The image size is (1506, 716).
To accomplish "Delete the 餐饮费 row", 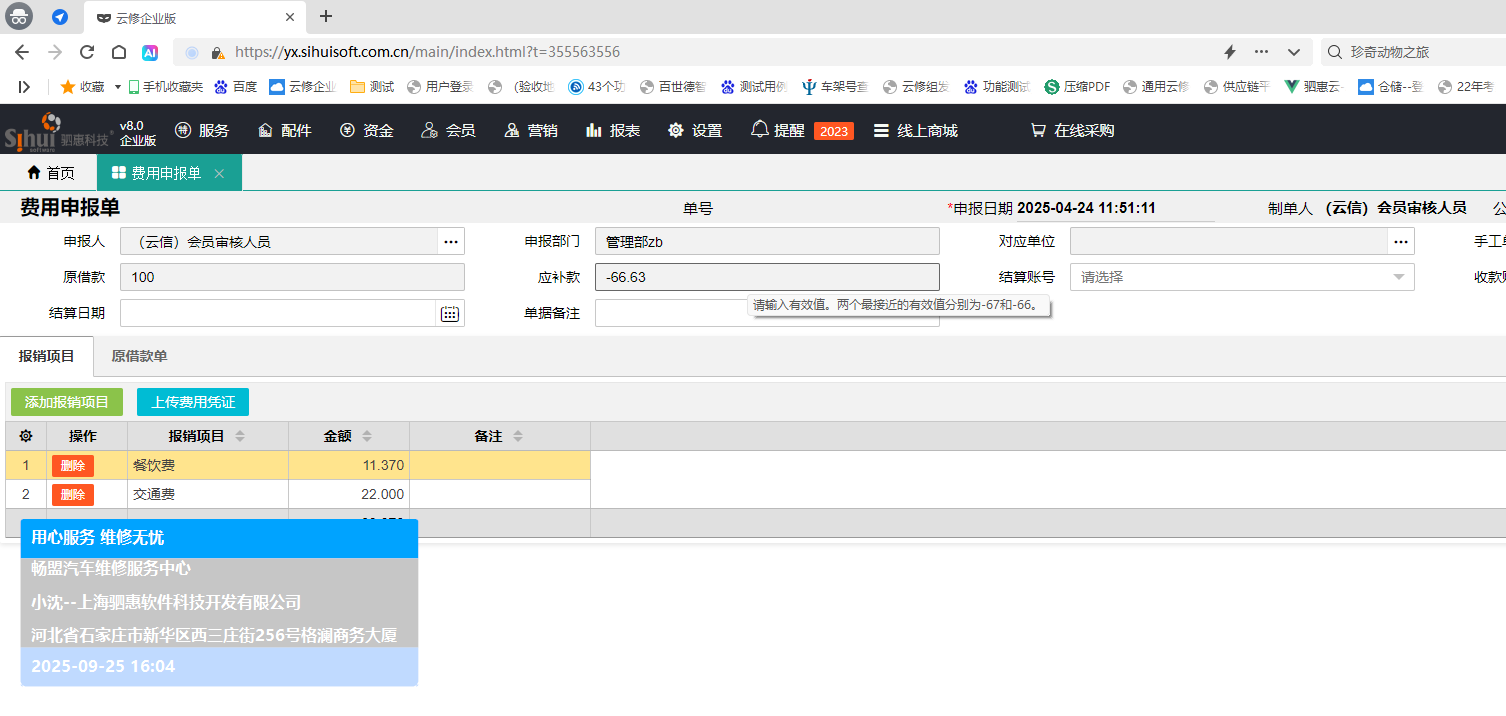I will tap(73, 466).
